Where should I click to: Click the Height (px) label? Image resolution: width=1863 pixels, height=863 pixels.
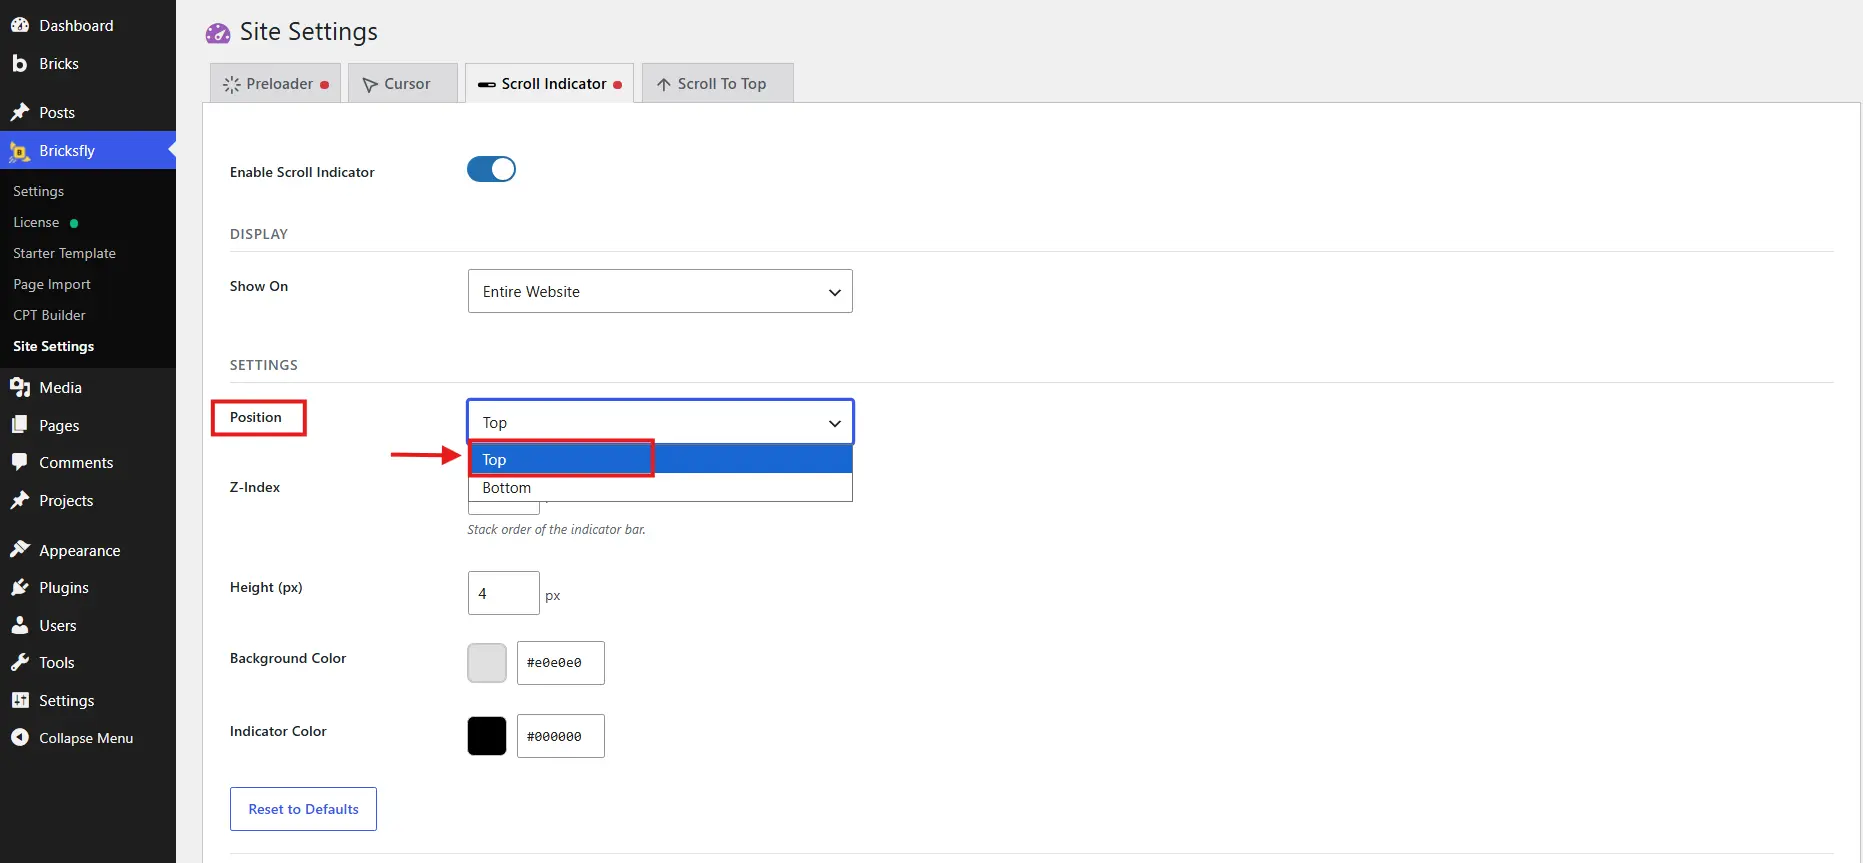click(266, 587)
